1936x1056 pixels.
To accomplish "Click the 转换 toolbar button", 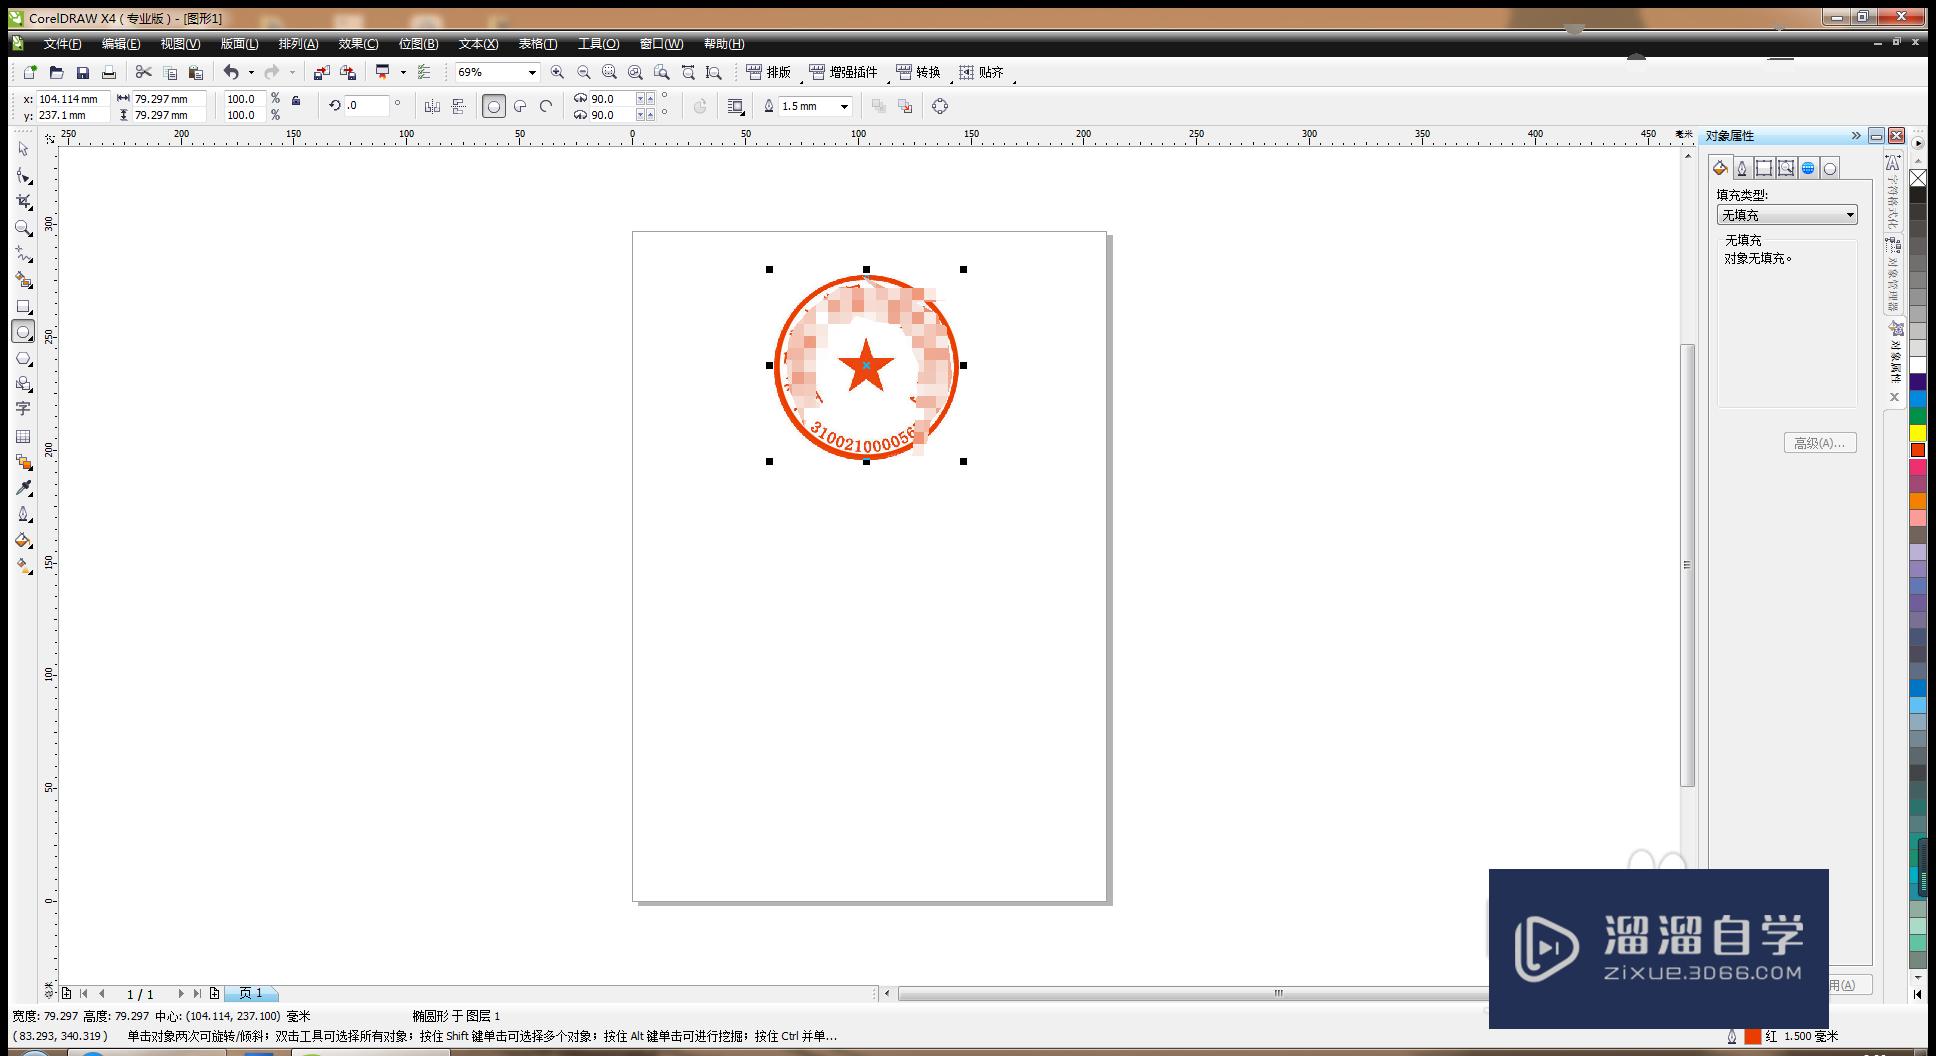I will click(918, 72).
